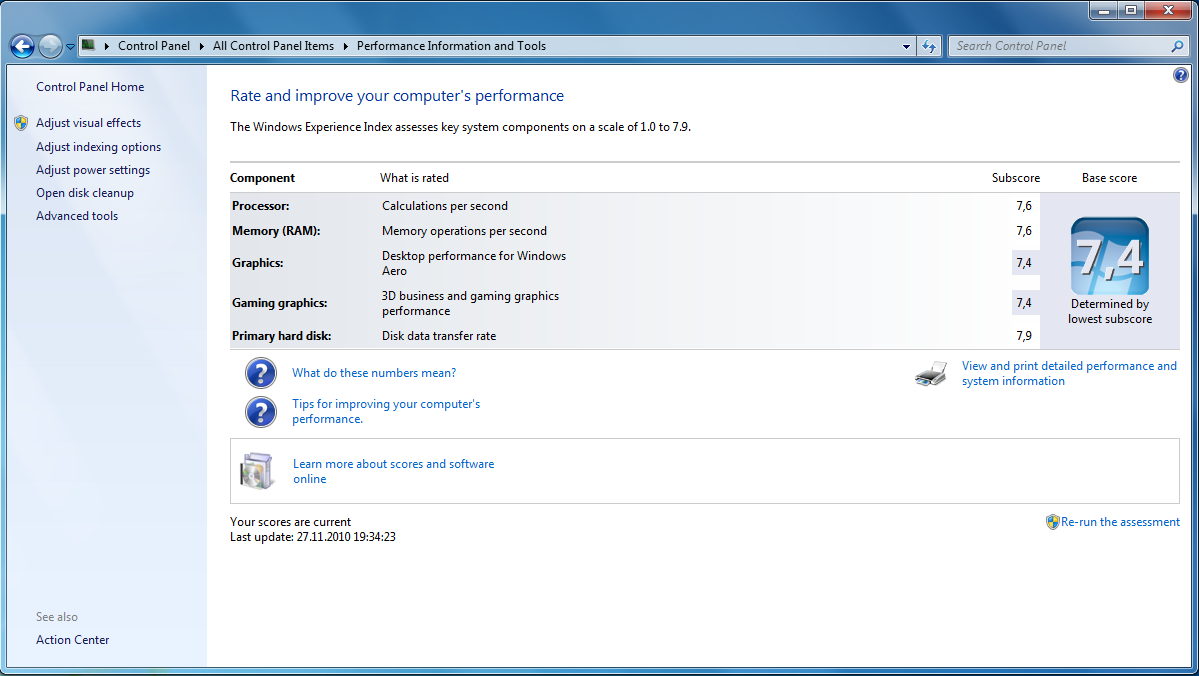Click the 7,4 base score badge

[x=1110, y=256]
